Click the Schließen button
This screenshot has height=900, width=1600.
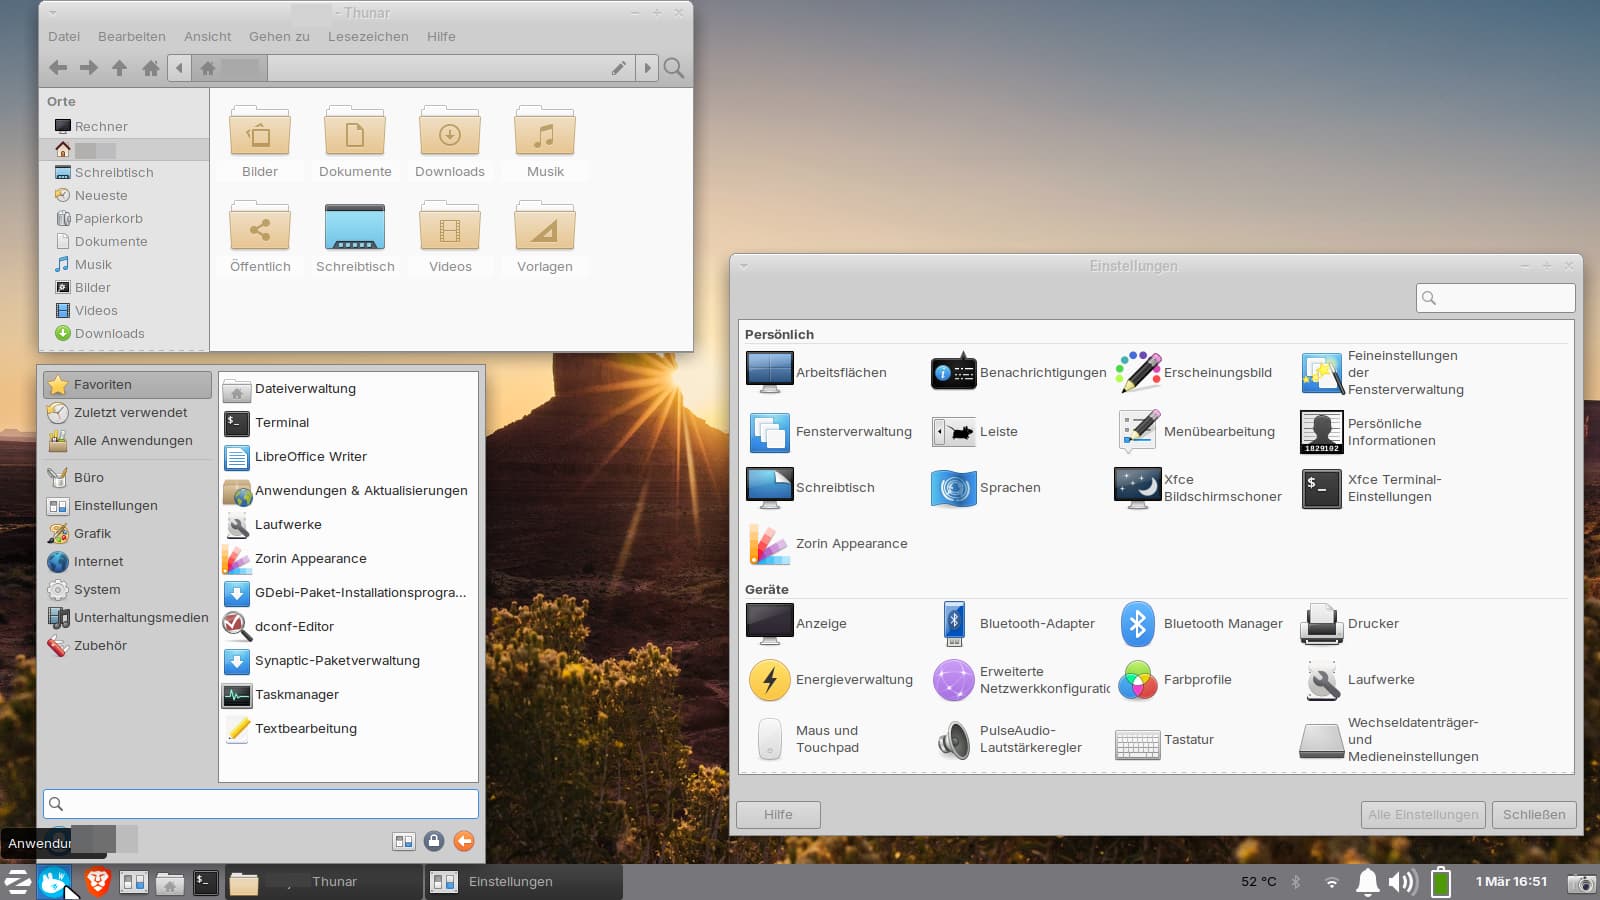pyautogui.click(x=1534, y=815)
